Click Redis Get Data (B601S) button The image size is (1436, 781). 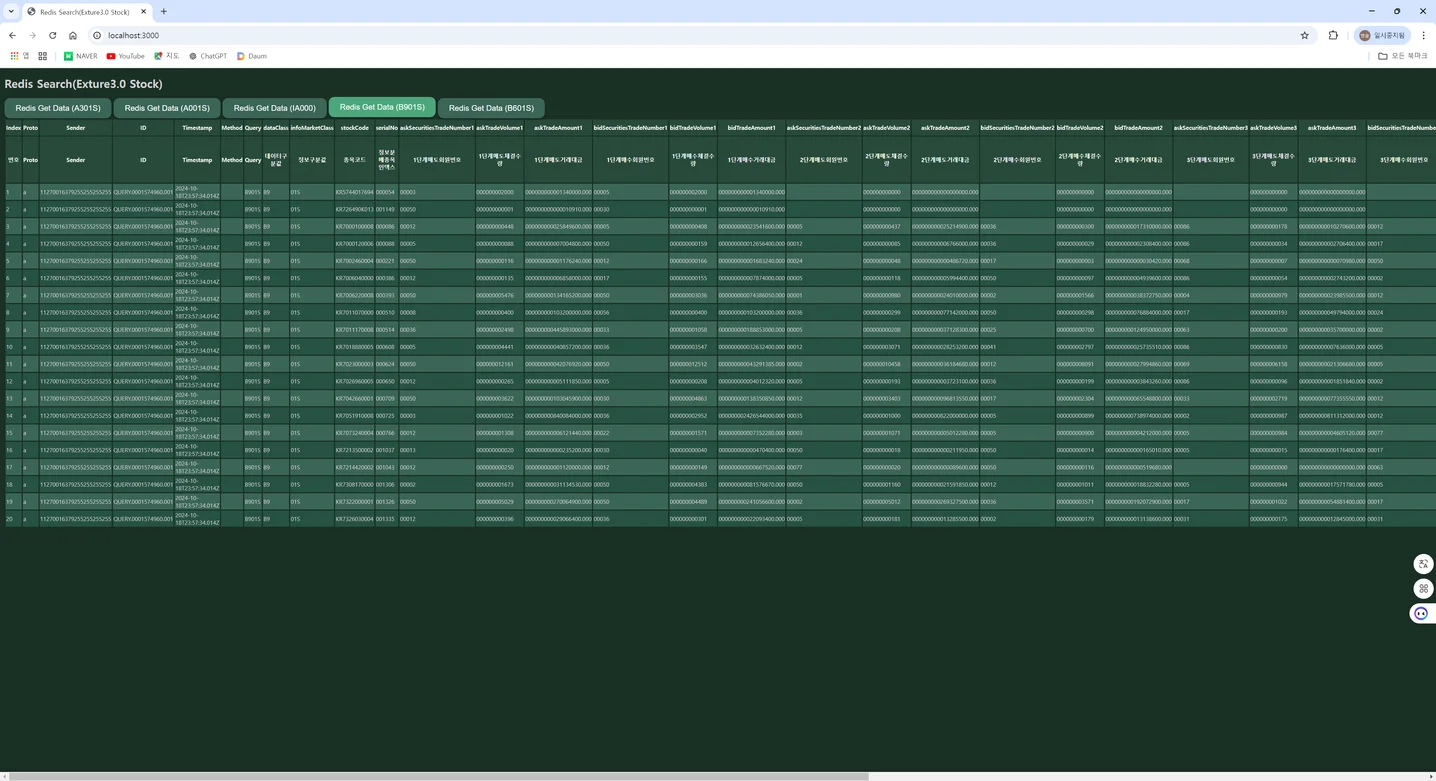[491, 108]
